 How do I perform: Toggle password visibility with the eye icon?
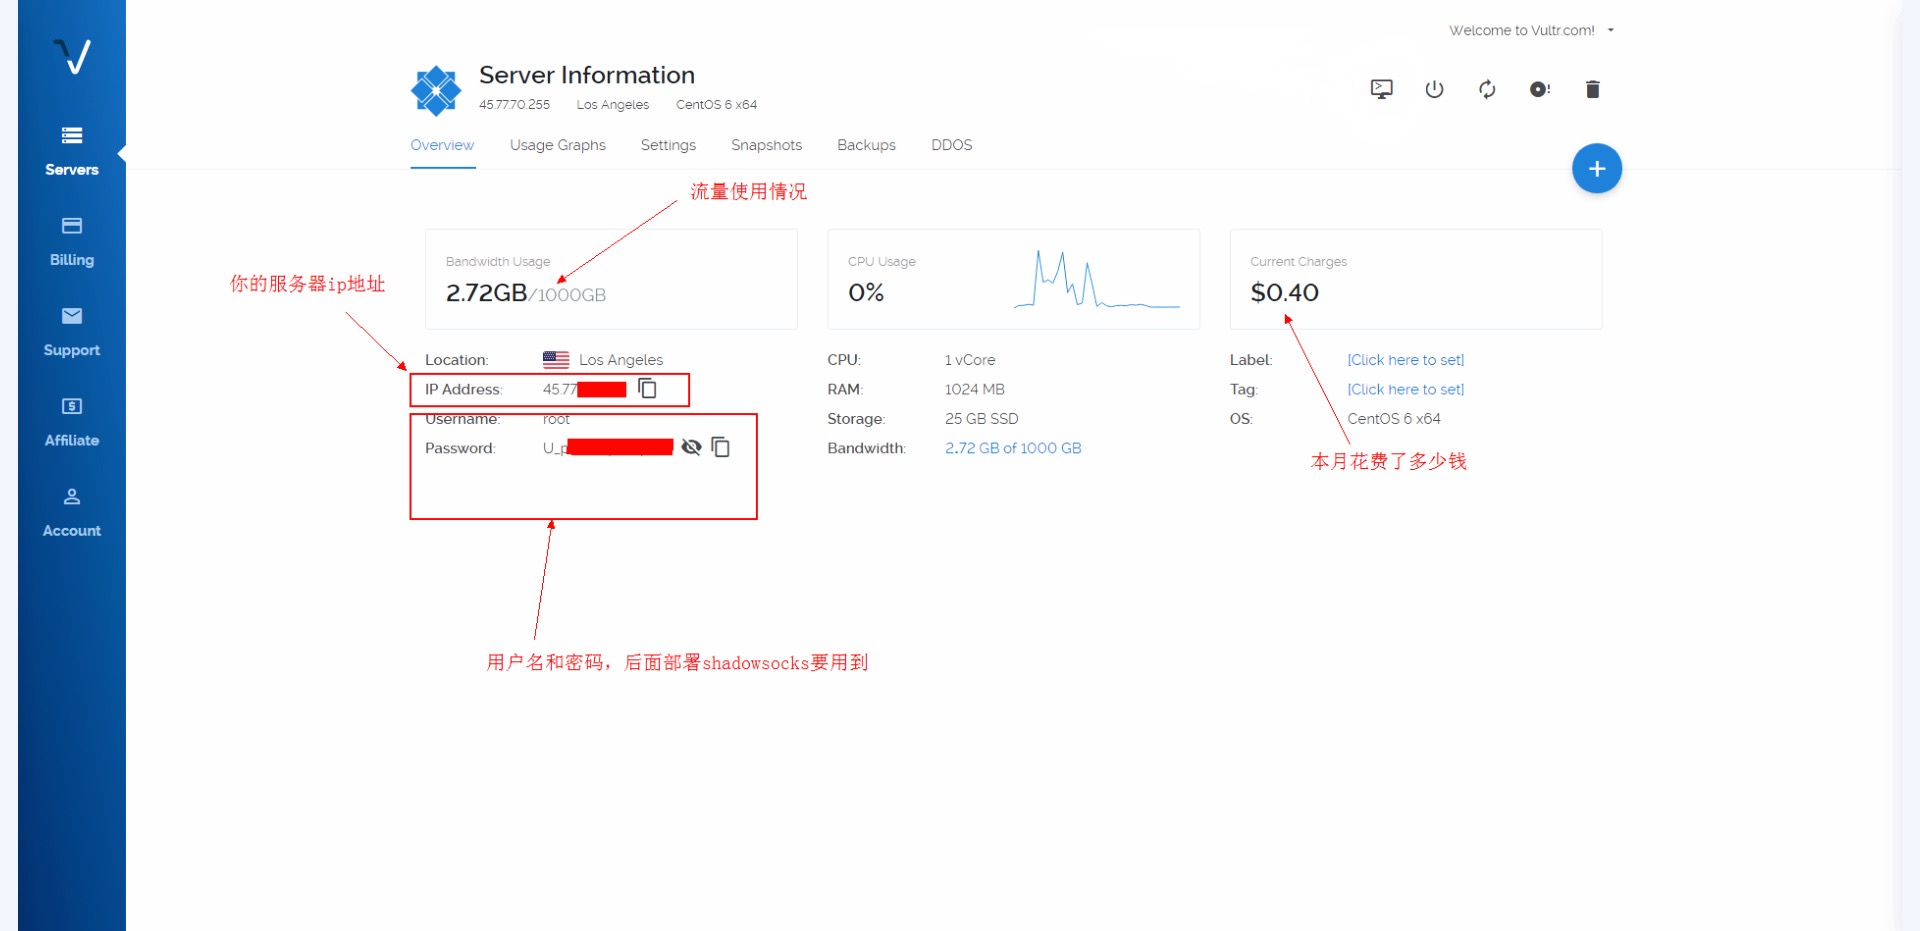click(691, 447)
